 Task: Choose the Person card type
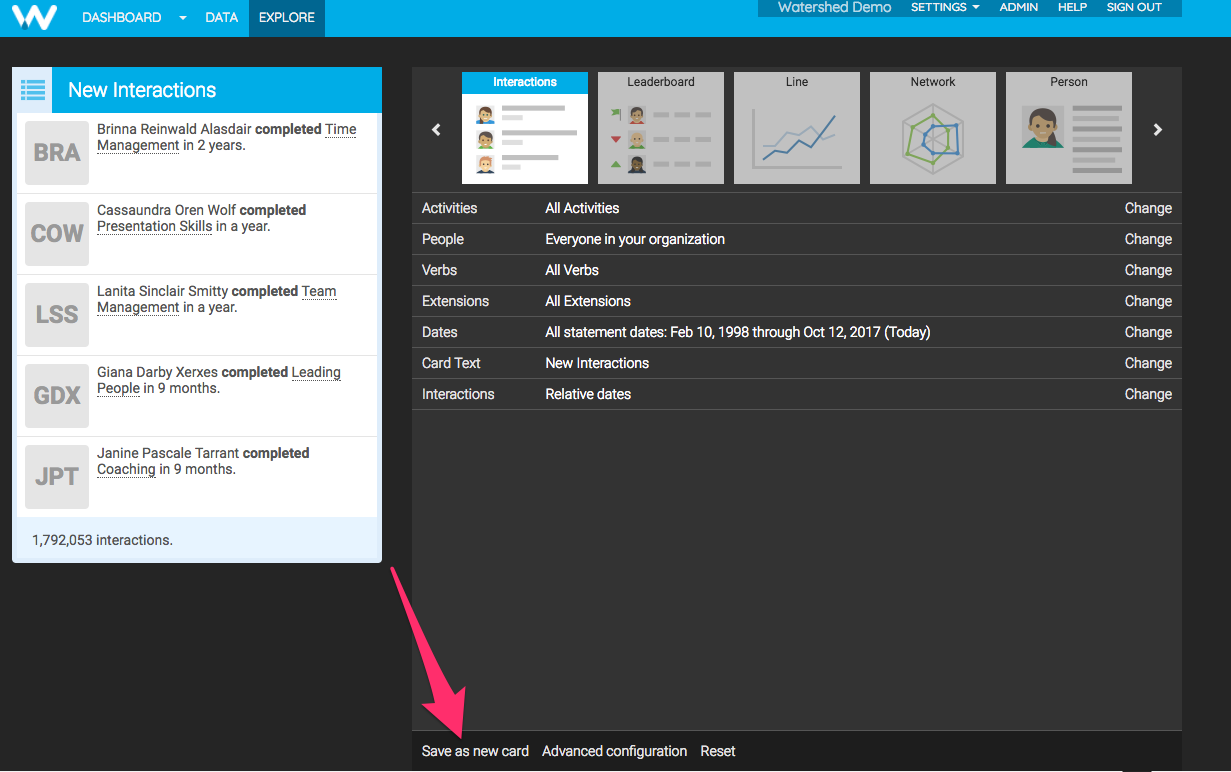[x=1069, y=128]
